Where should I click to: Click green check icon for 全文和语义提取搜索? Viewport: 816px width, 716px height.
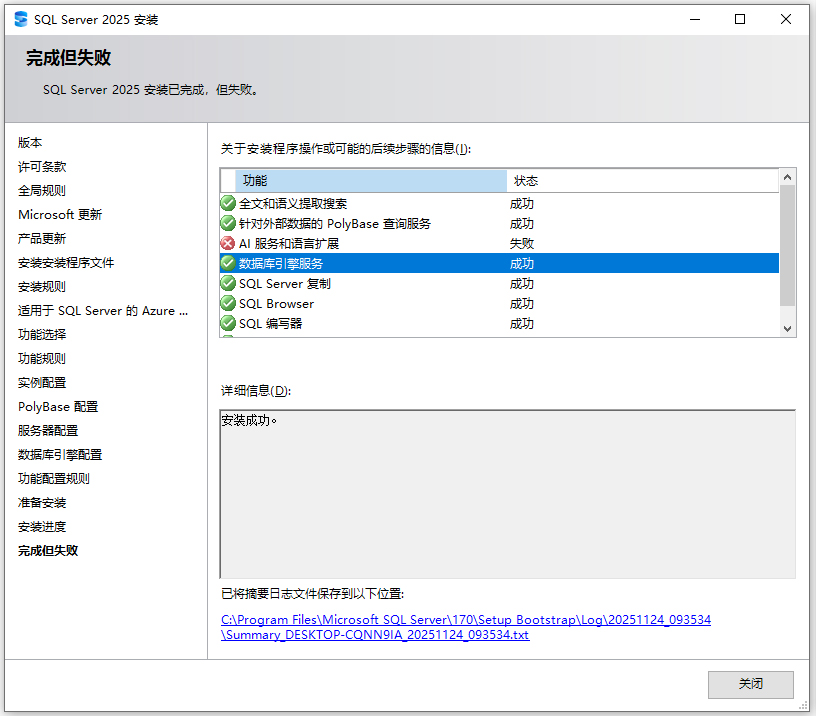point(228,203)
